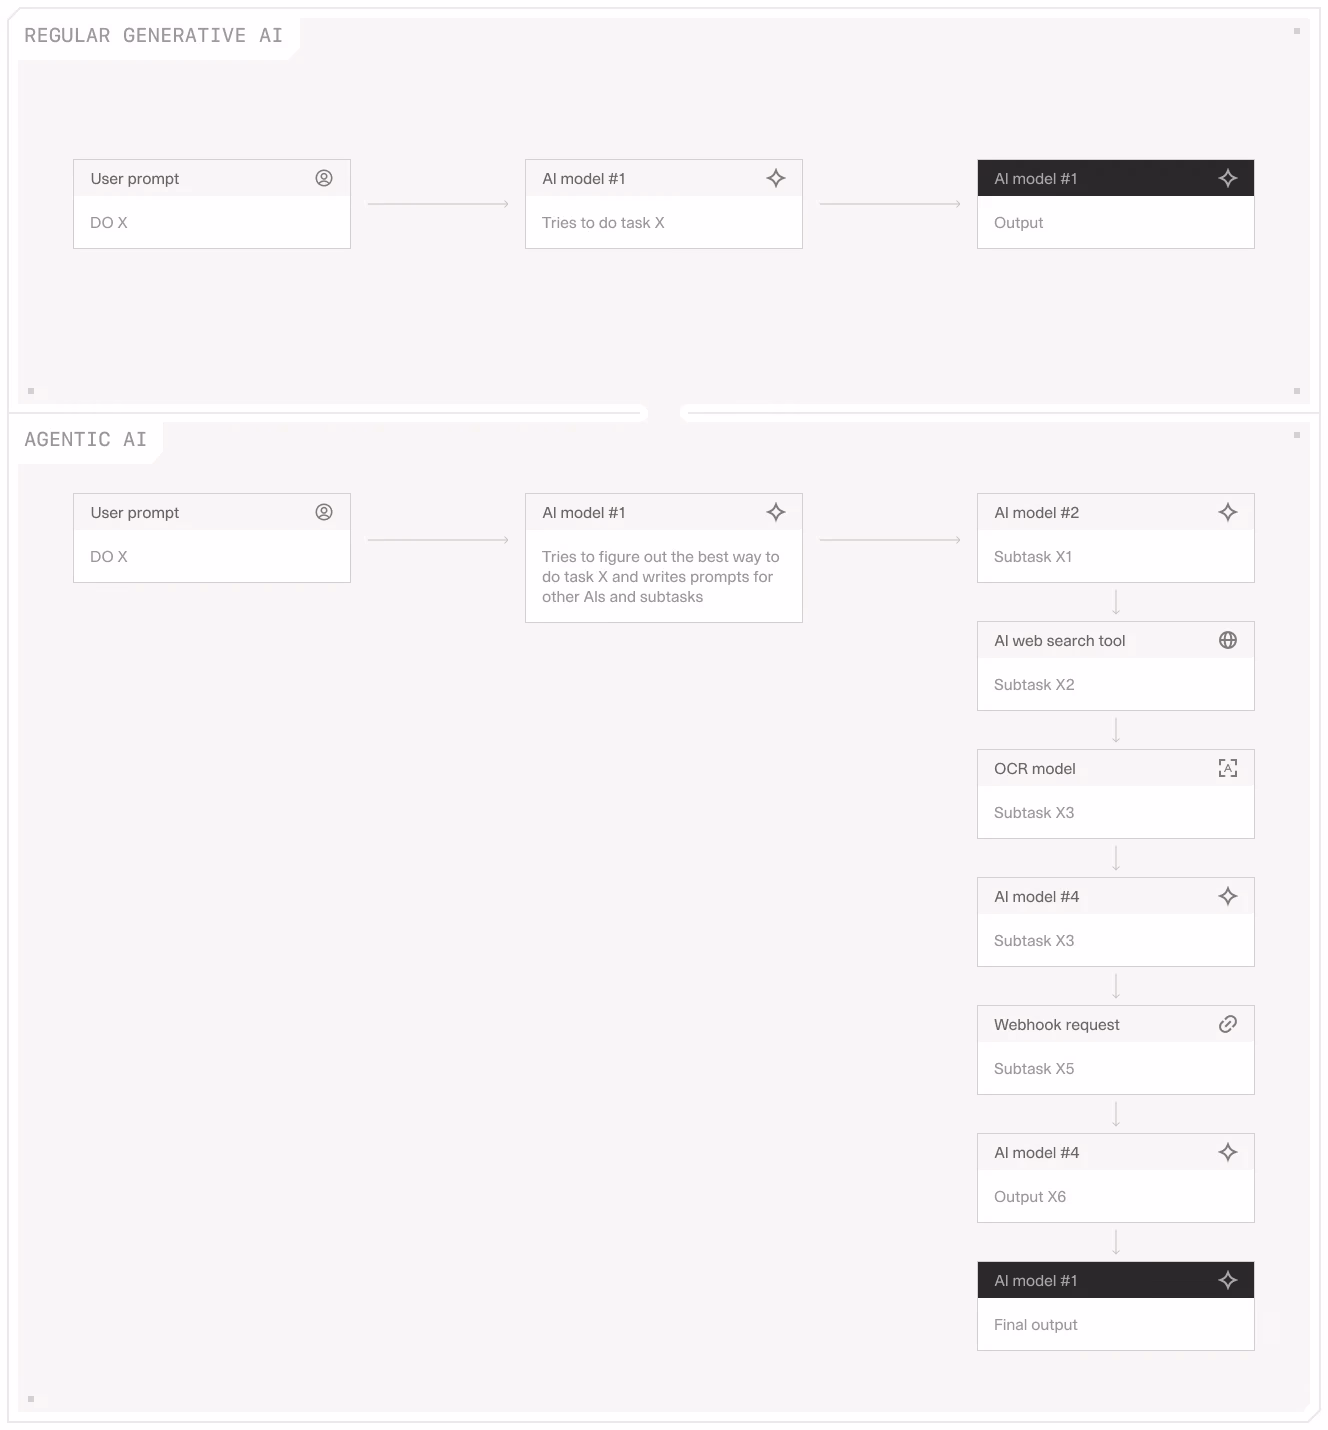This screenshot has height=1430, width=1328.
Task: Select the AGENTIC AI section label
Action: click(85, 440)
